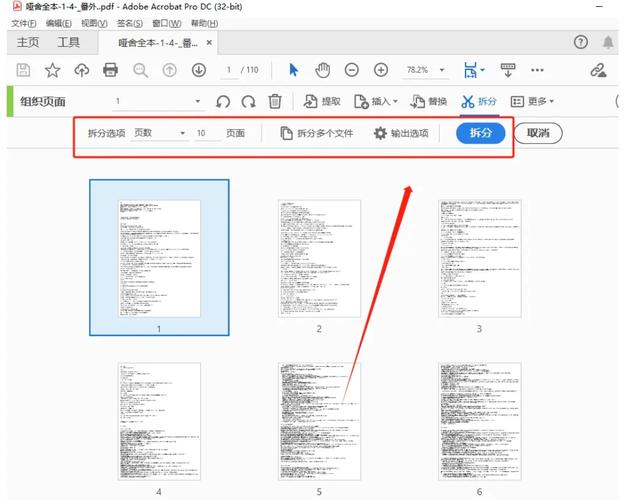Click the current page number field
The height and width of the screenshot is (500, 640).
pyautogui.click(x=229, y=70)
